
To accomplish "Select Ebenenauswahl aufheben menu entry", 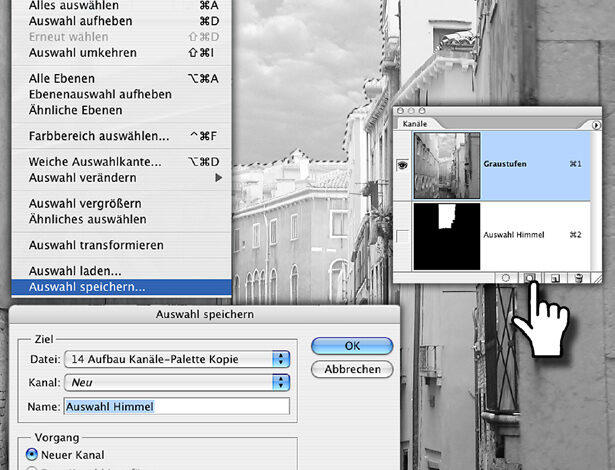I will click(122, 94).
